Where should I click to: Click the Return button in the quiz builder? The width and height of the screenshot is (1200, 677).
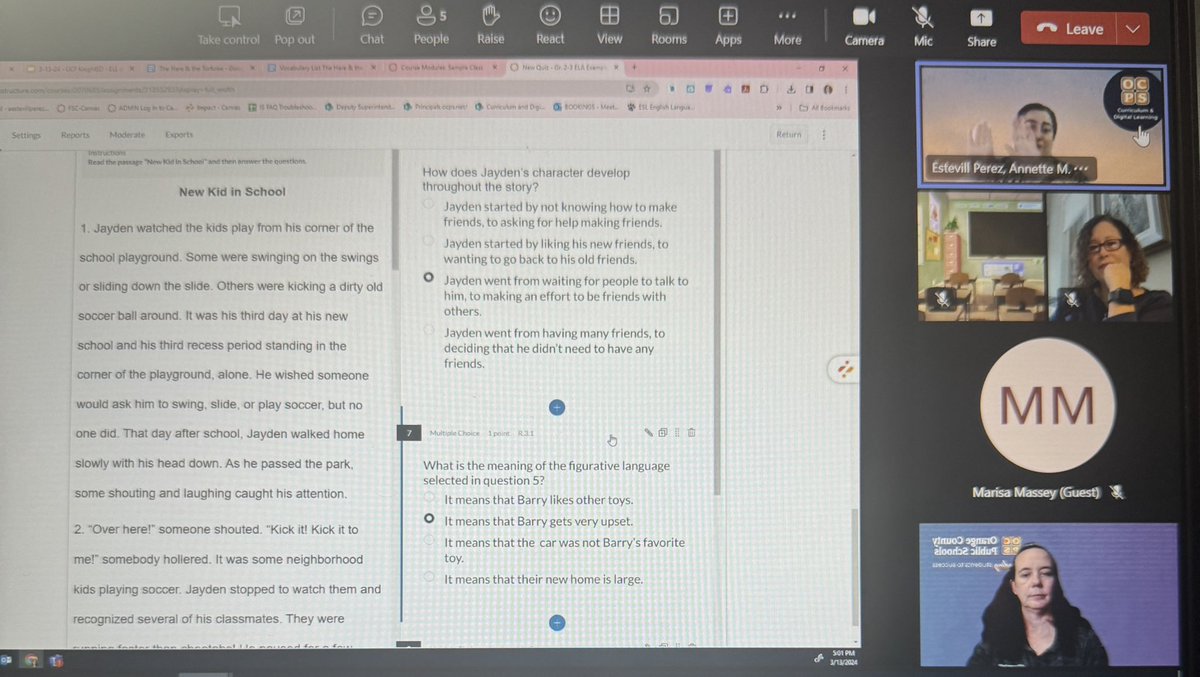(x=789, y=134)
